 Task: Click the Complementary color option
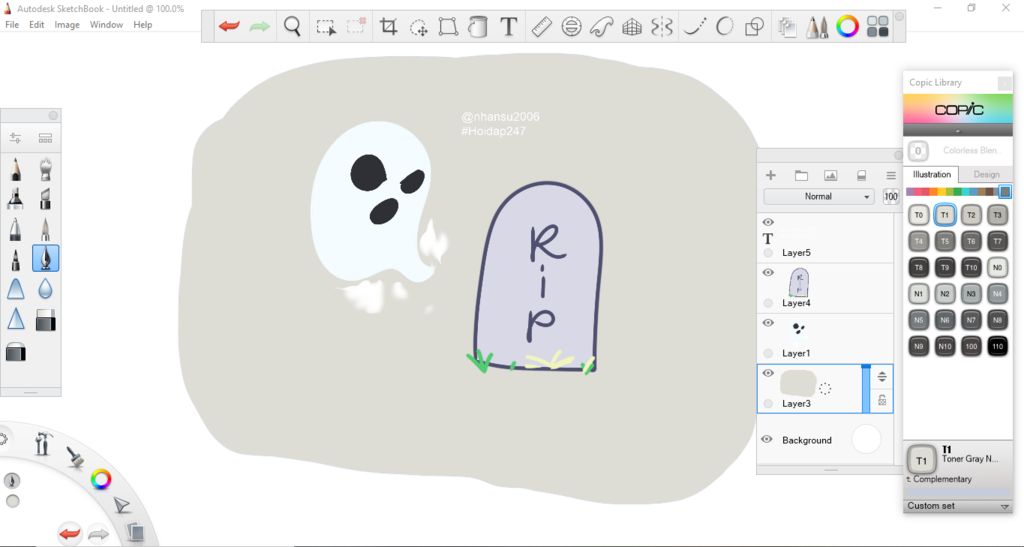938,479
